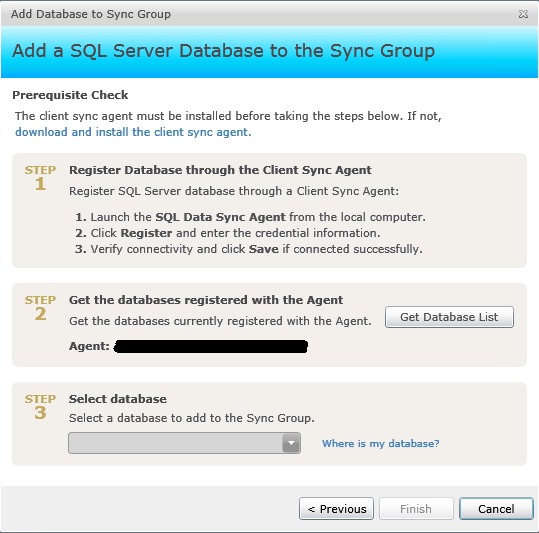The image size is (539, 533).
Task: Click the Agent: label
Action: tap(89, 346)
